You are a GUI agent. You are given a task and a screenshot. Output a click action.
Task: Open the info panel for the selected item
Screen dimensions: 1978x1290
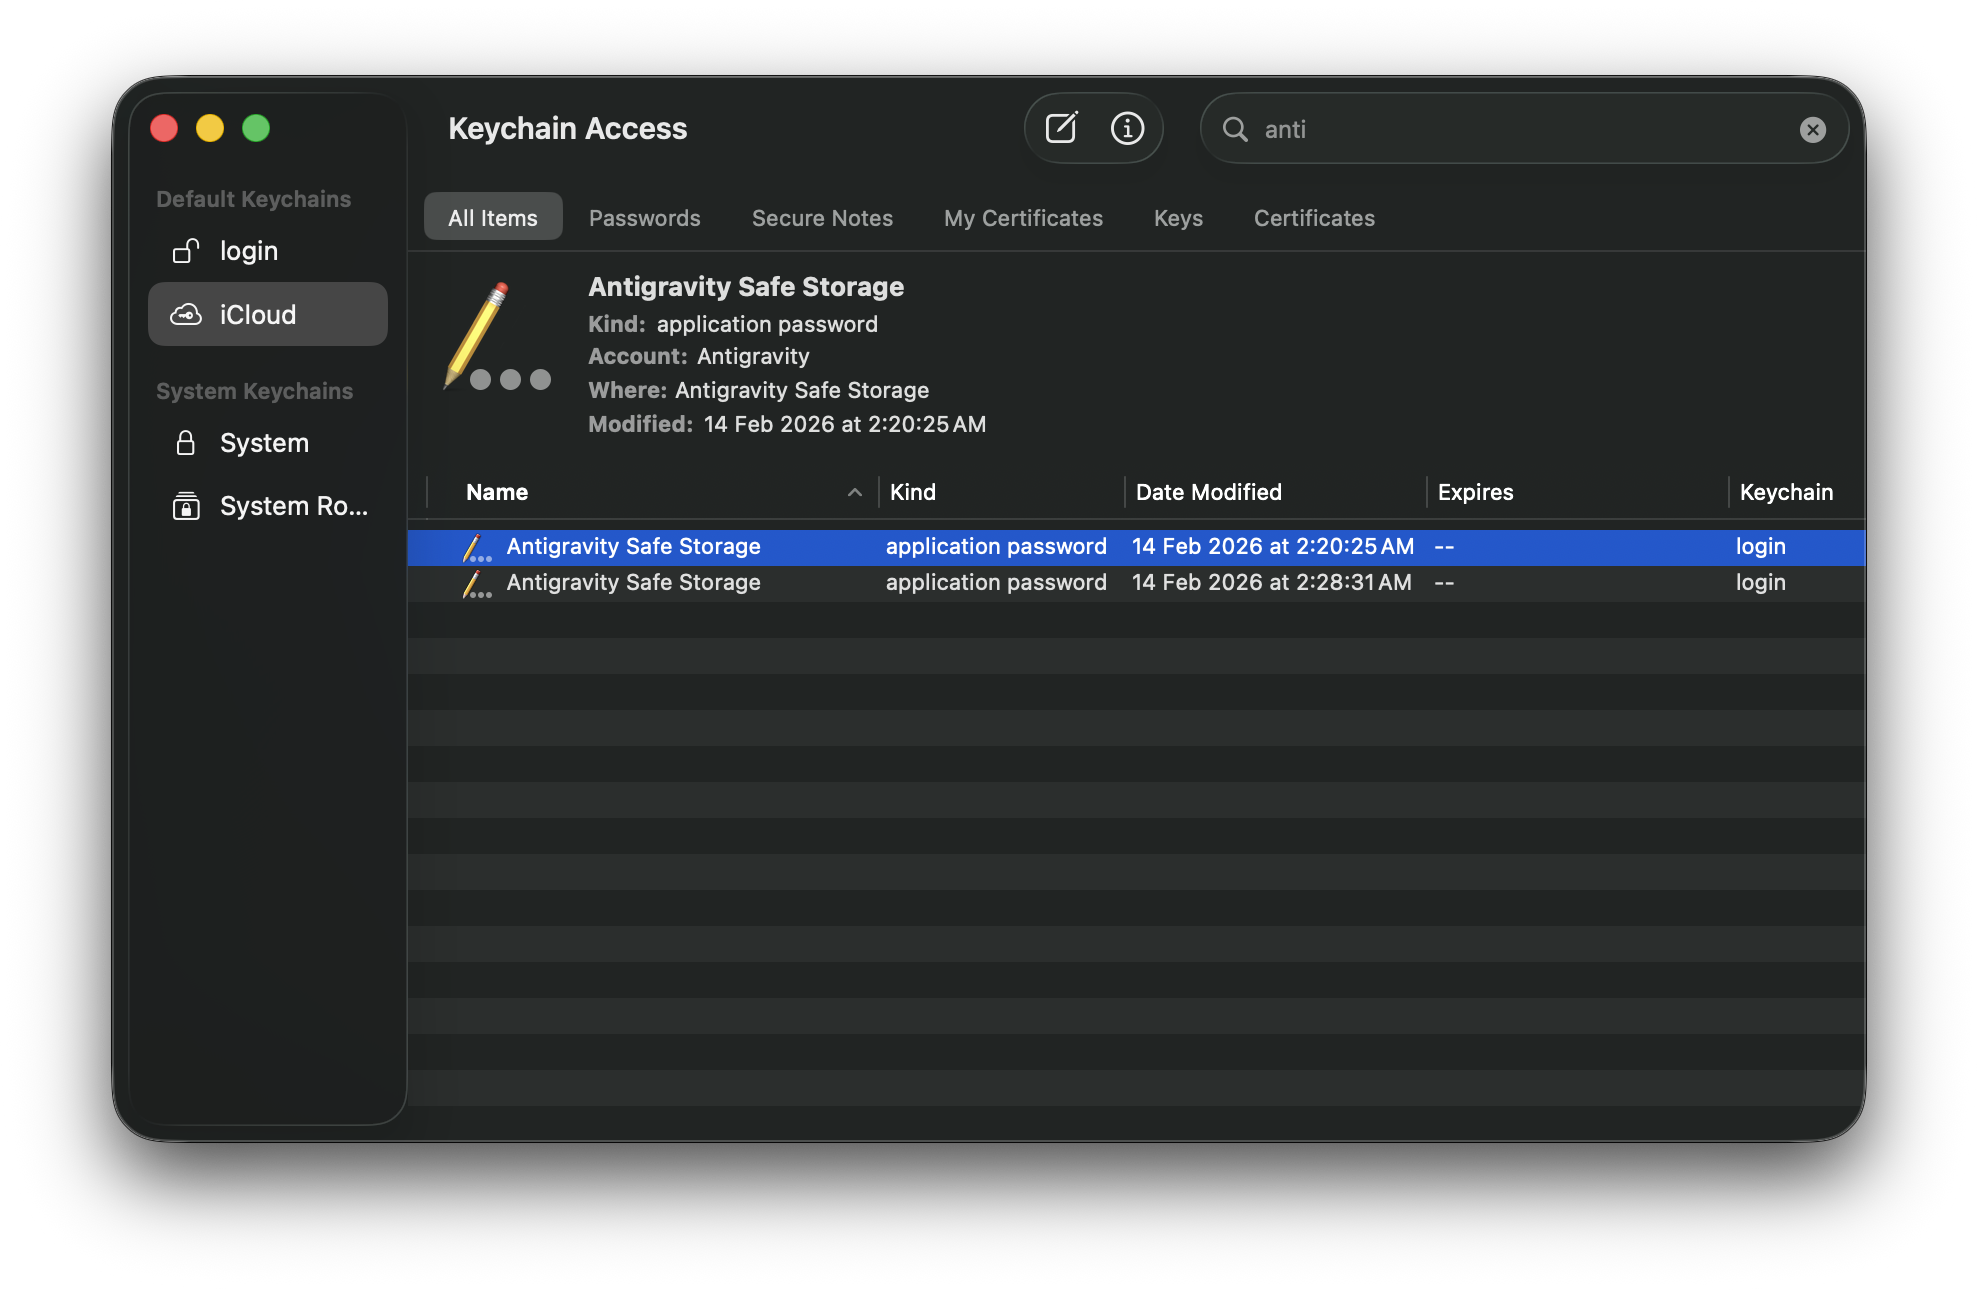(1127, 128)
